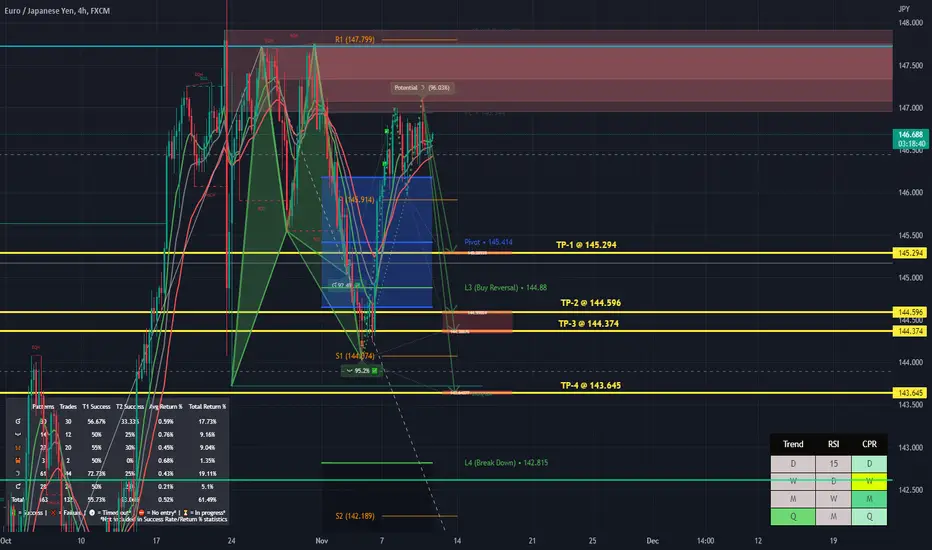Click the green M cell under CPR
The width and height of the screenshot is (932, 550).
point(870,499)
